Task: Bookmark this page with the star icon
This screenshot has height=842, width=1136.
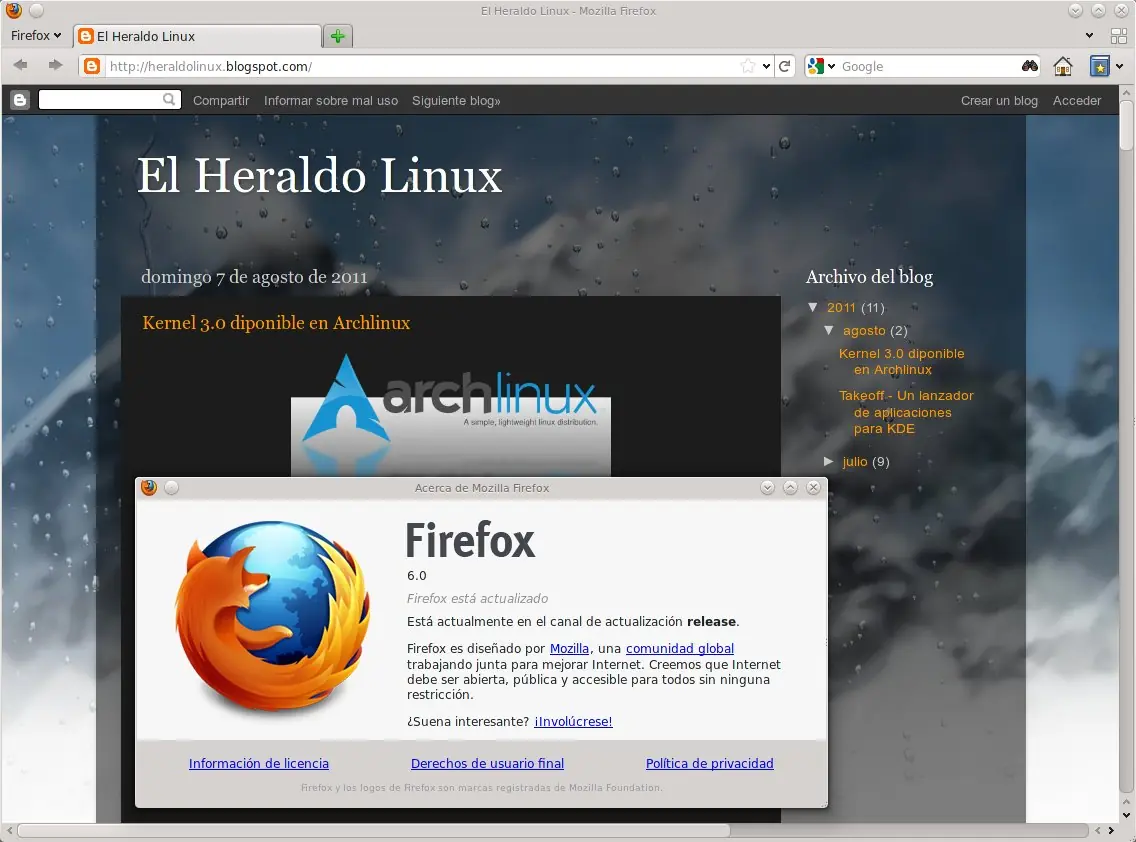Action: (748, 66)
